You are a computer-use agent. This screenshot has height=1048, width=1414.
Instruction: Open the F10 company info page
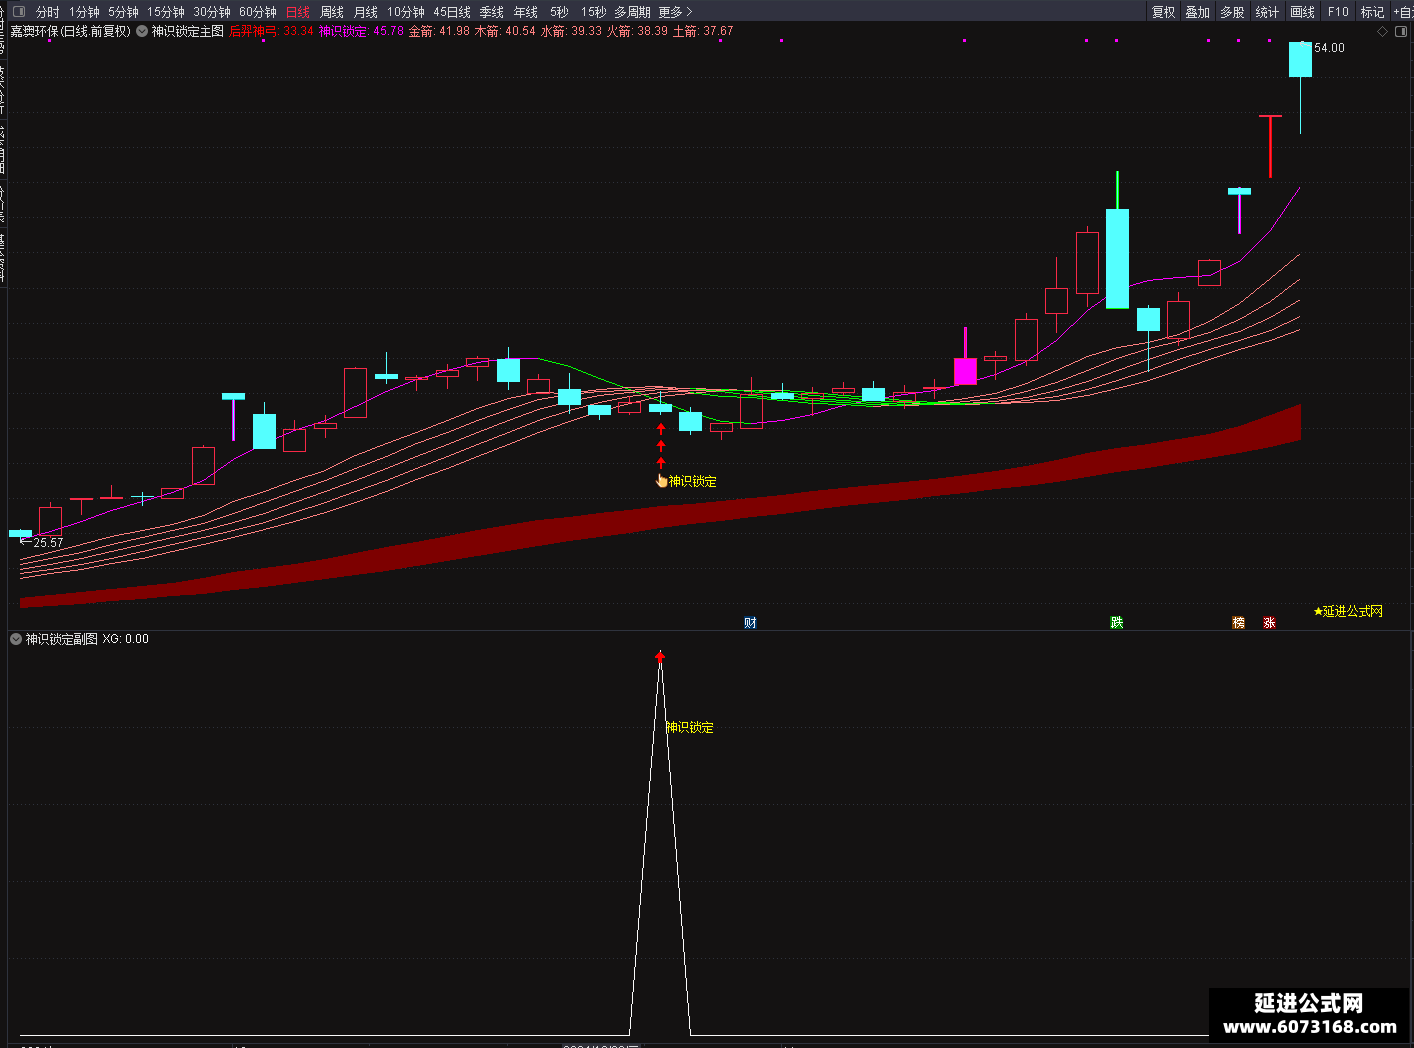tap(1338, 12)
